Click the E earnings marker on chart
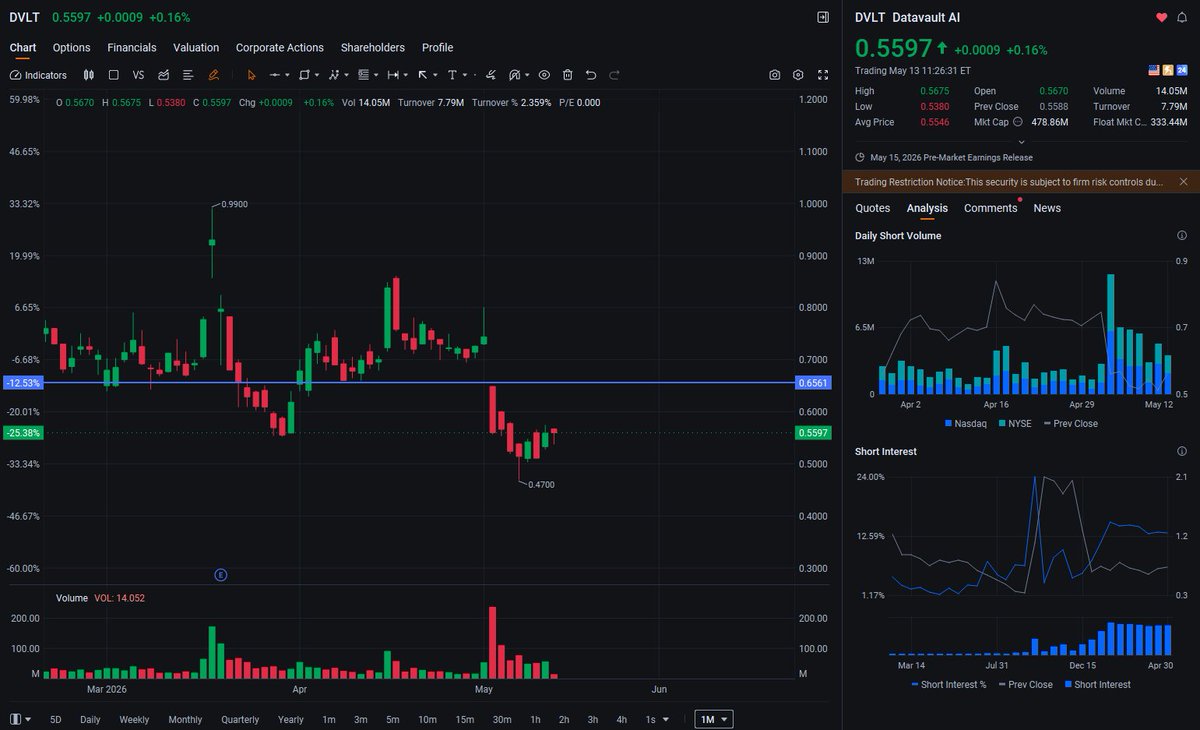Screen dimensions: 1200x730 click(x=221, y=575)
